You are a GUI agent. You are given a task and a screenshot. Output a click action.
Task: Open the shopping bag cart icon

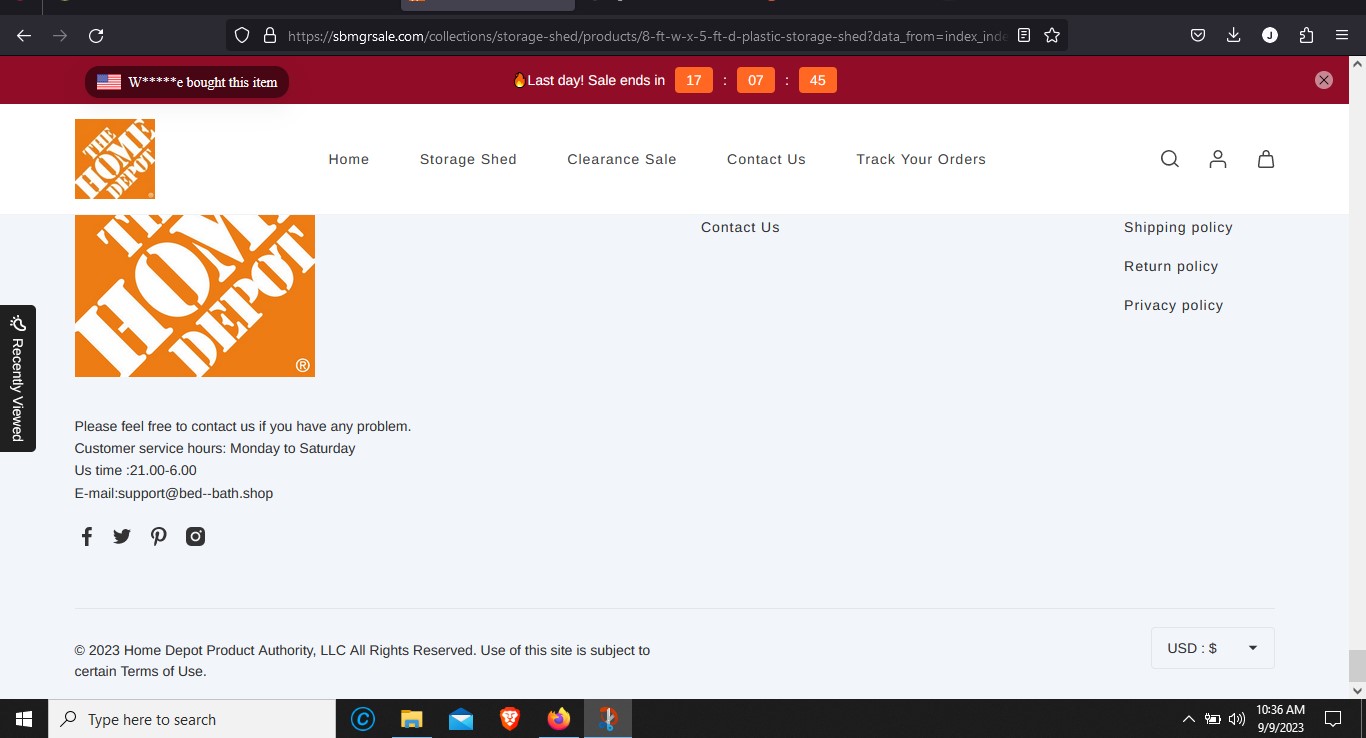(x=1266, y=159)
